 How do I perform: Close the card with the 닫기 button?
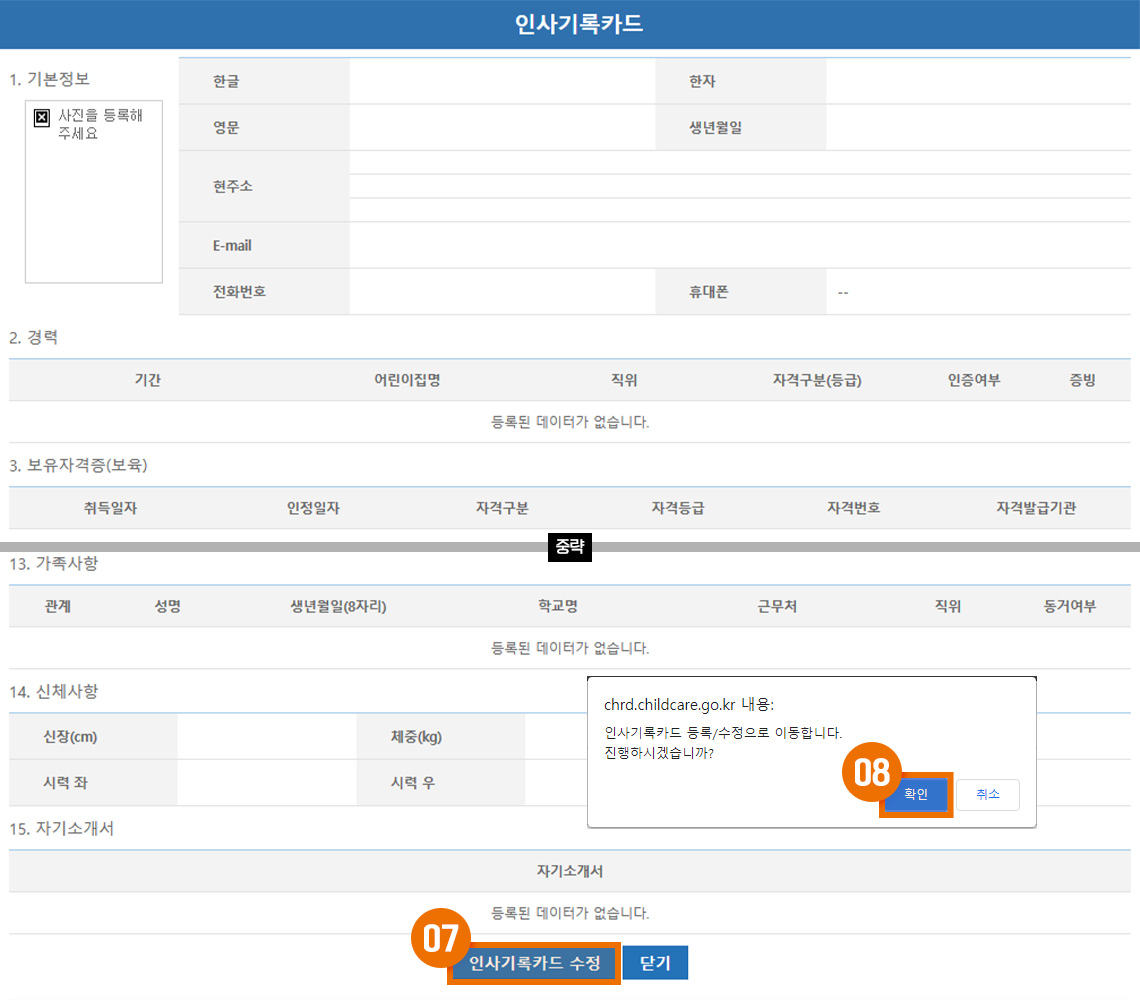click(x=655, y=964)
